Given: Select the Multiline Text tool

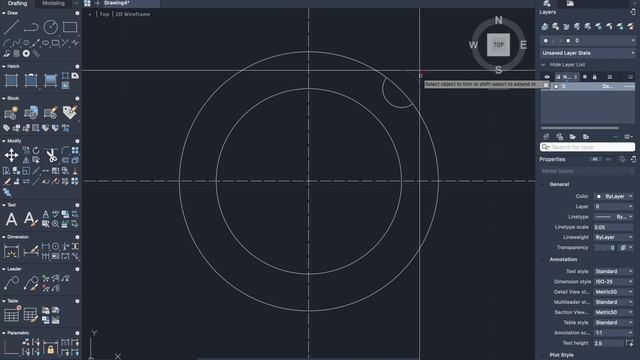Looking at the screenshot, I should tap(11, 219).
